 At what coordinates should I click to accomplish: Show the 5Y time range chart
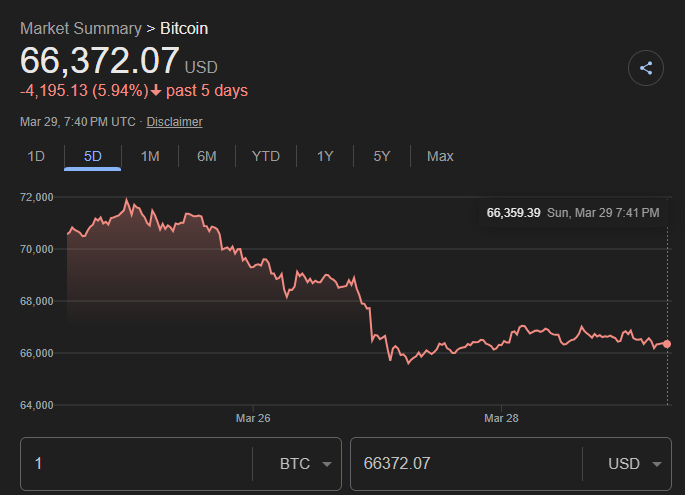click(382, 156)
